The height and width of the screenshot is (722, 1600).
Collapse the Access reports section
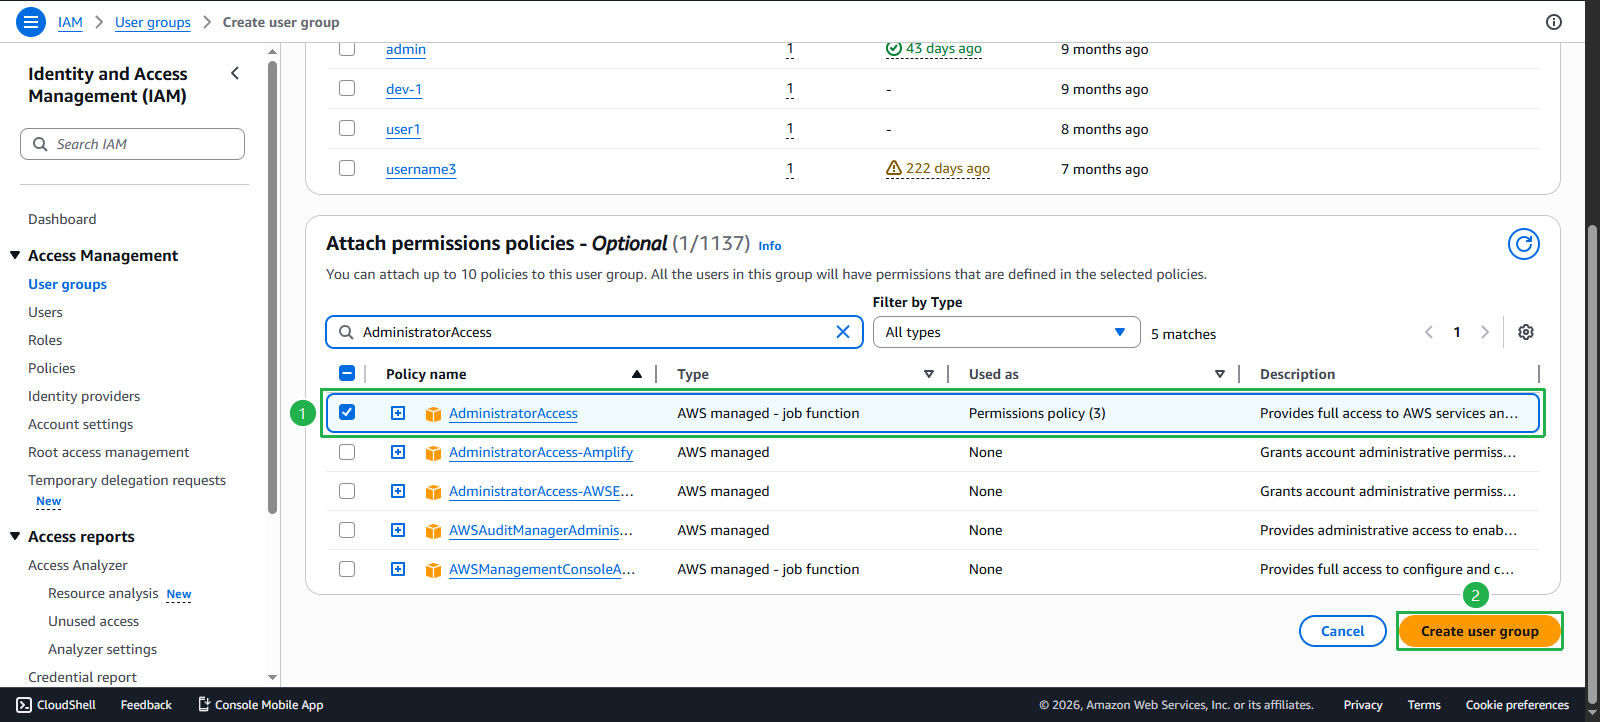(x=15, y=536)
